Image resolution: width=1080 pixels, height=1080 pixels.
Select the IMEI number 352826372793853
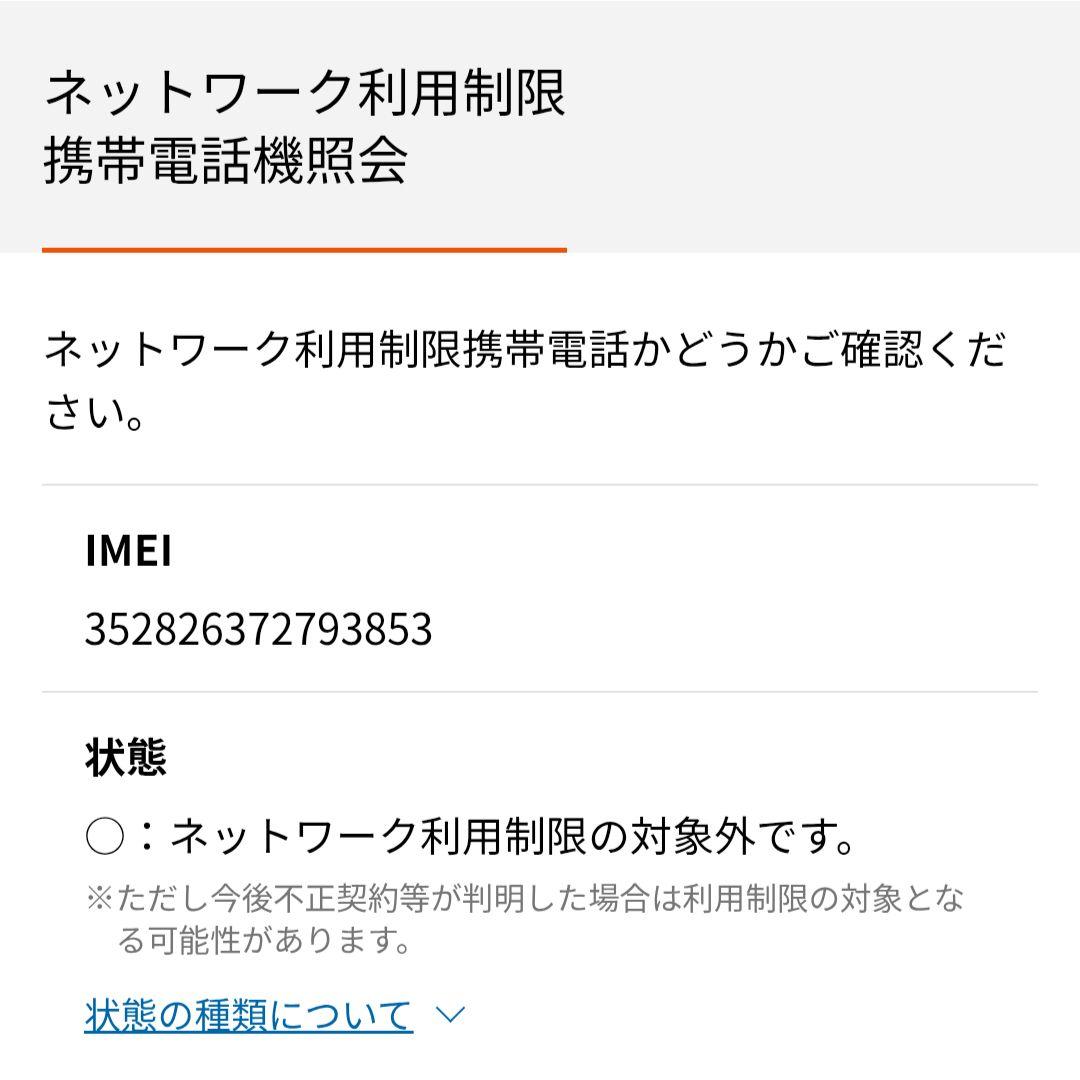[258, 628]
